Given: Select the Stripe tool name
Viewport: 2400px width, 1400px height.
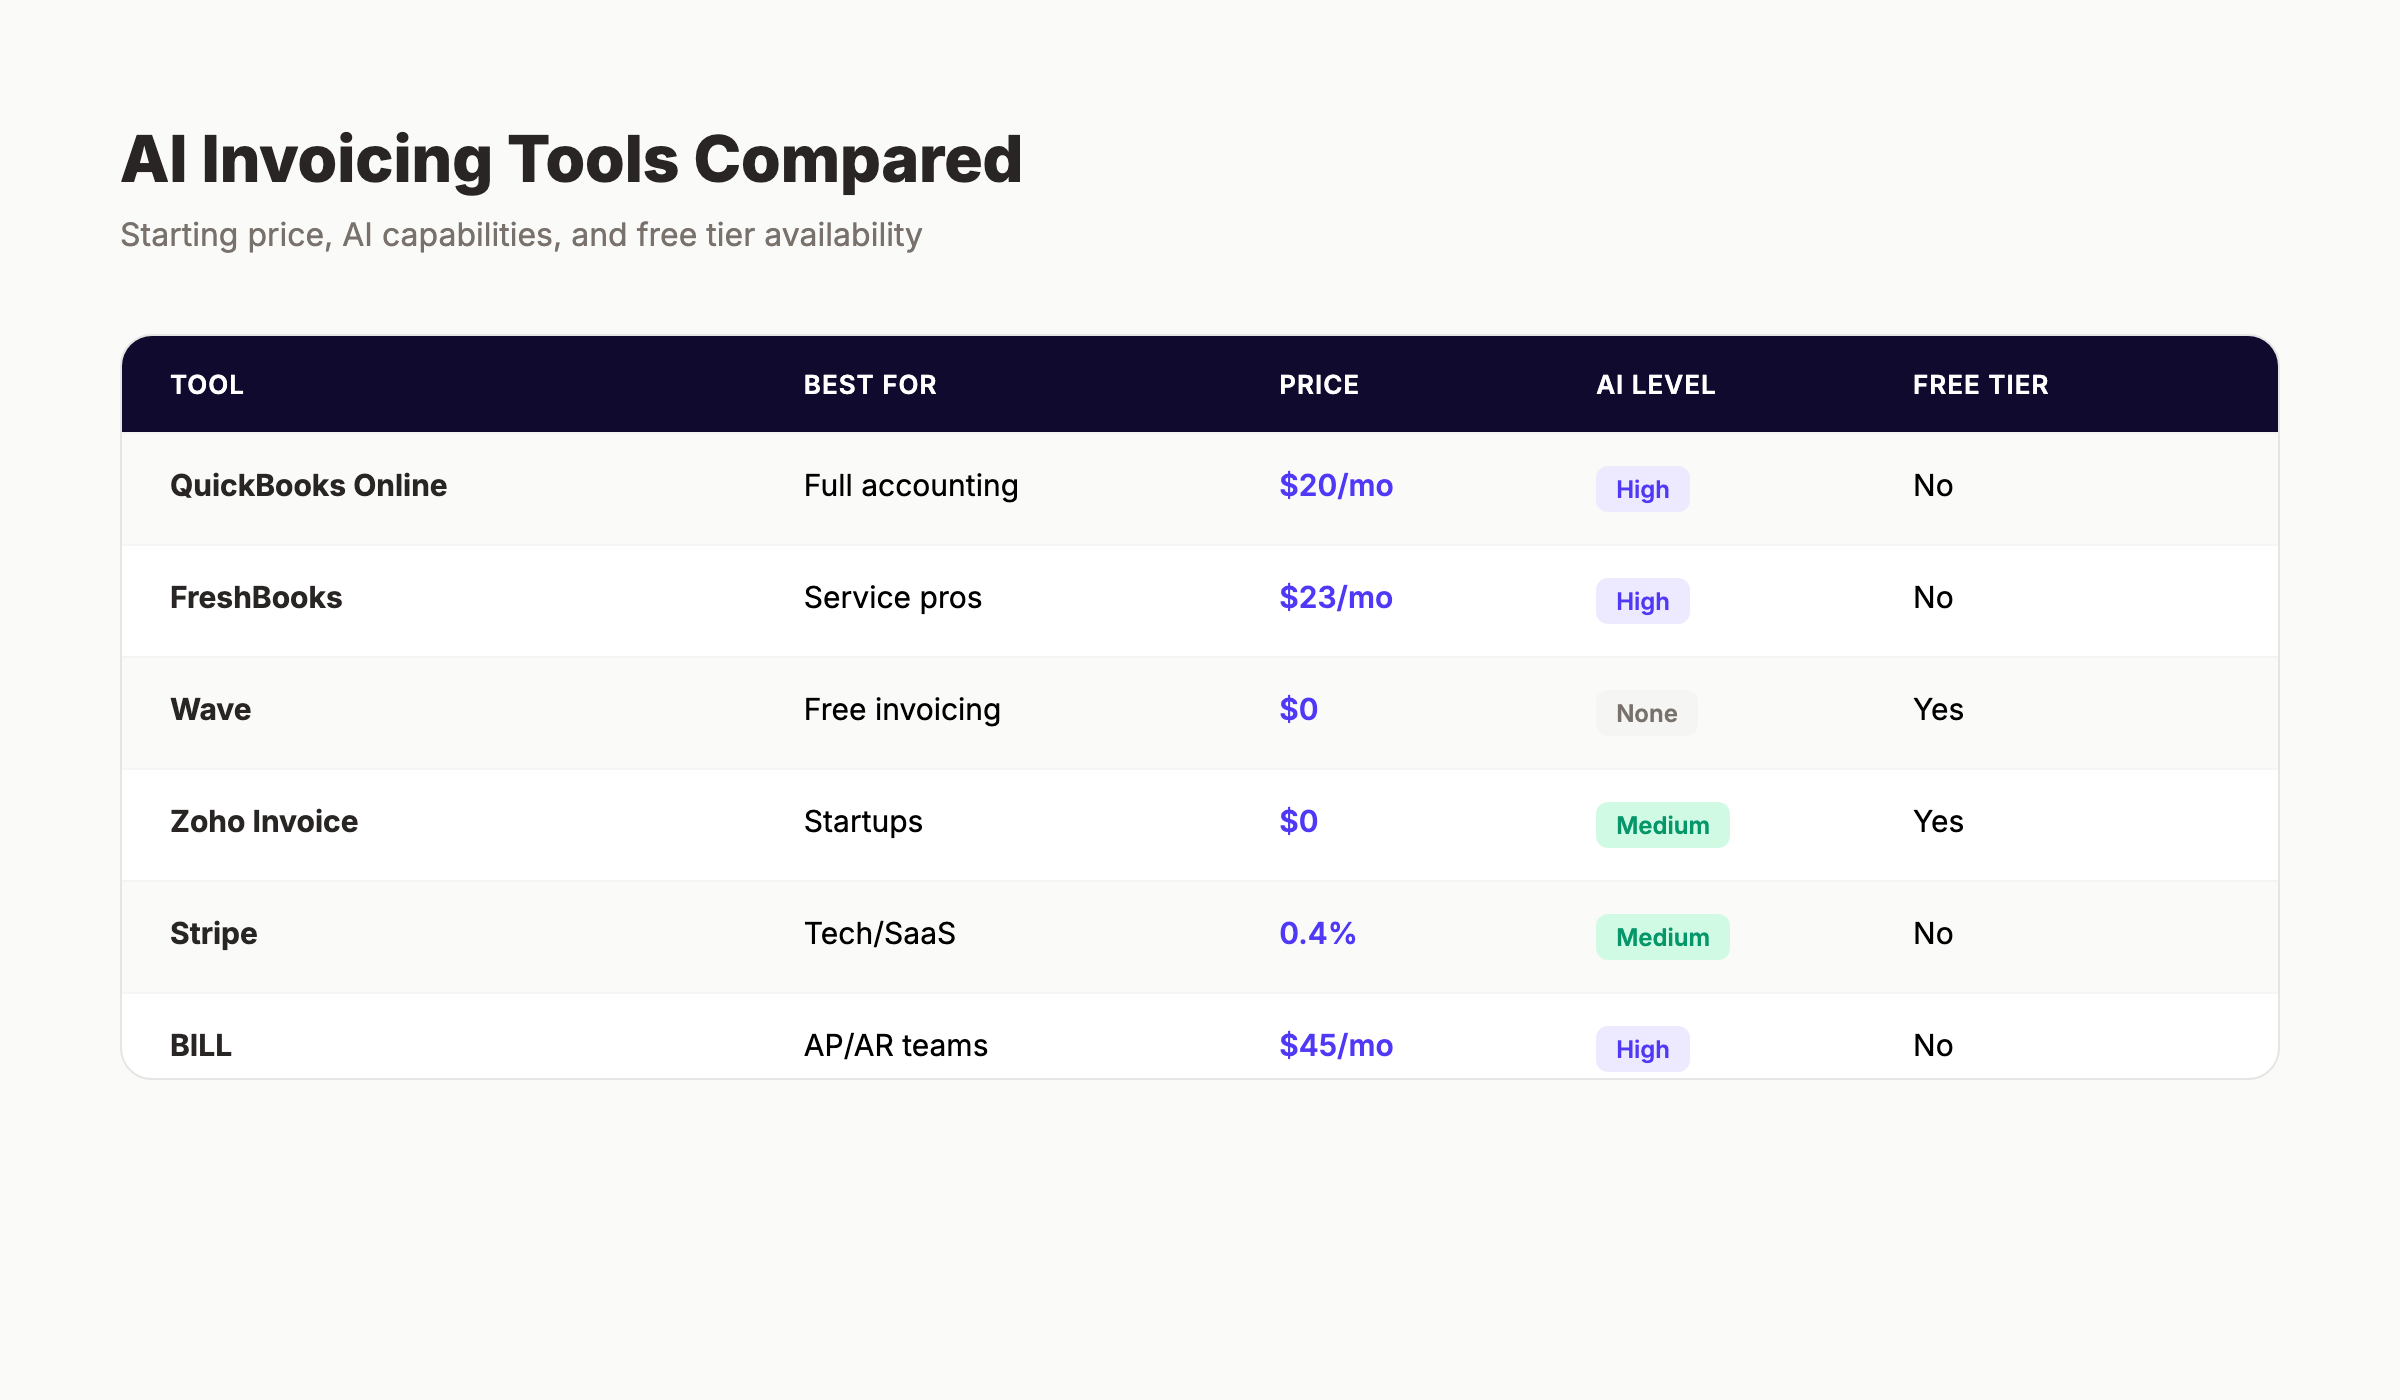Looking at the screenshot, I should click(x=214, y=934).
